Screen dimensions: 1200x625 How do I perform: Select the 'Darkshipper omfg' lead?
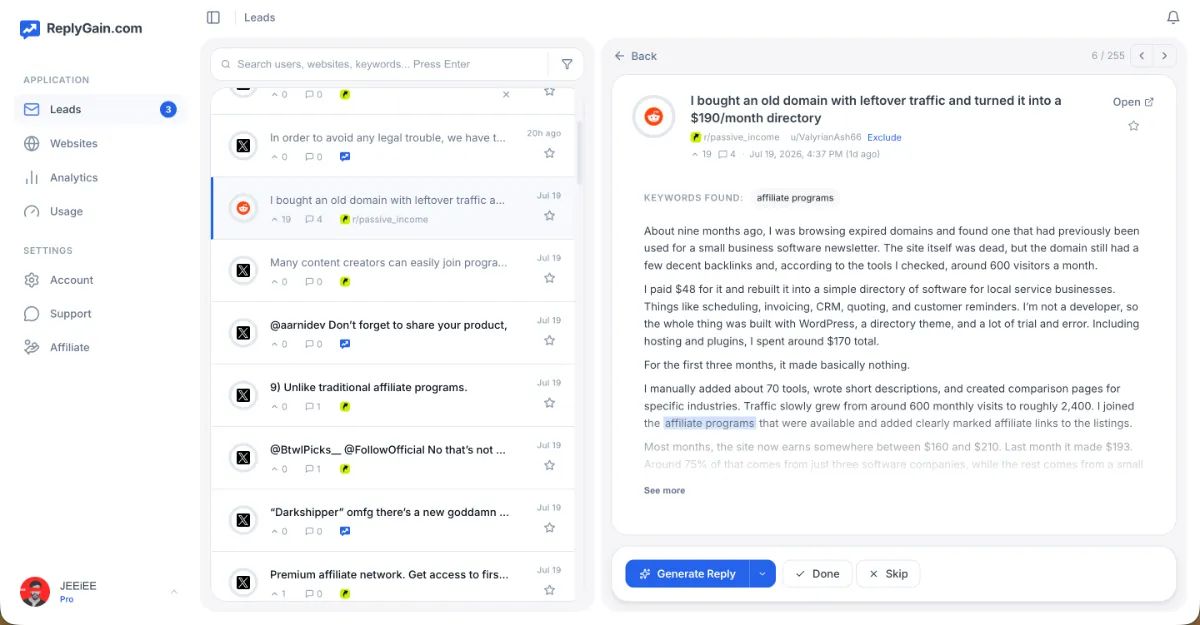[x=393, y=520]
